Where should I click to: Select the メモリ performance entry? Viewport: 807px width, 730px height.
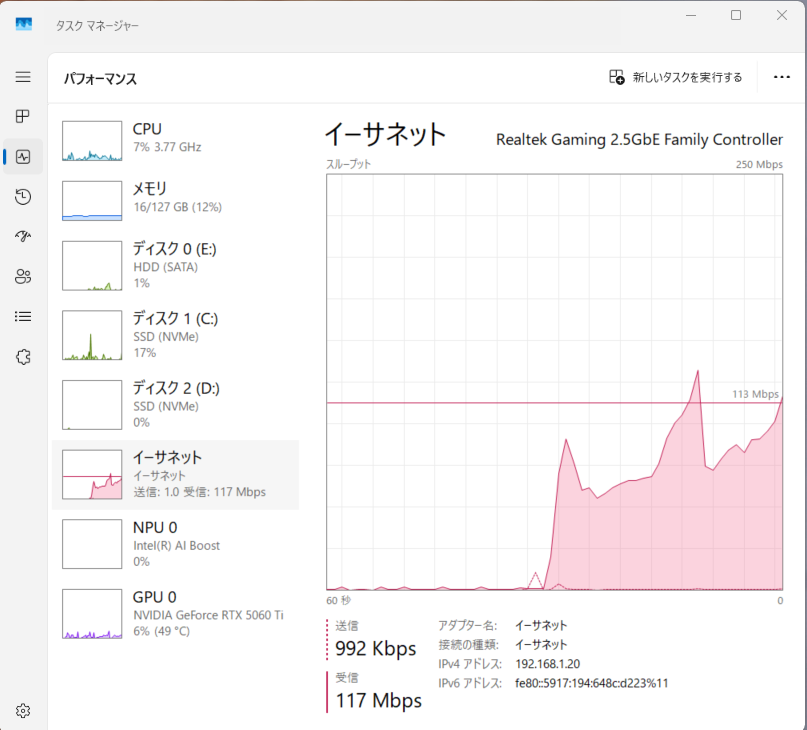pos(175,200)
